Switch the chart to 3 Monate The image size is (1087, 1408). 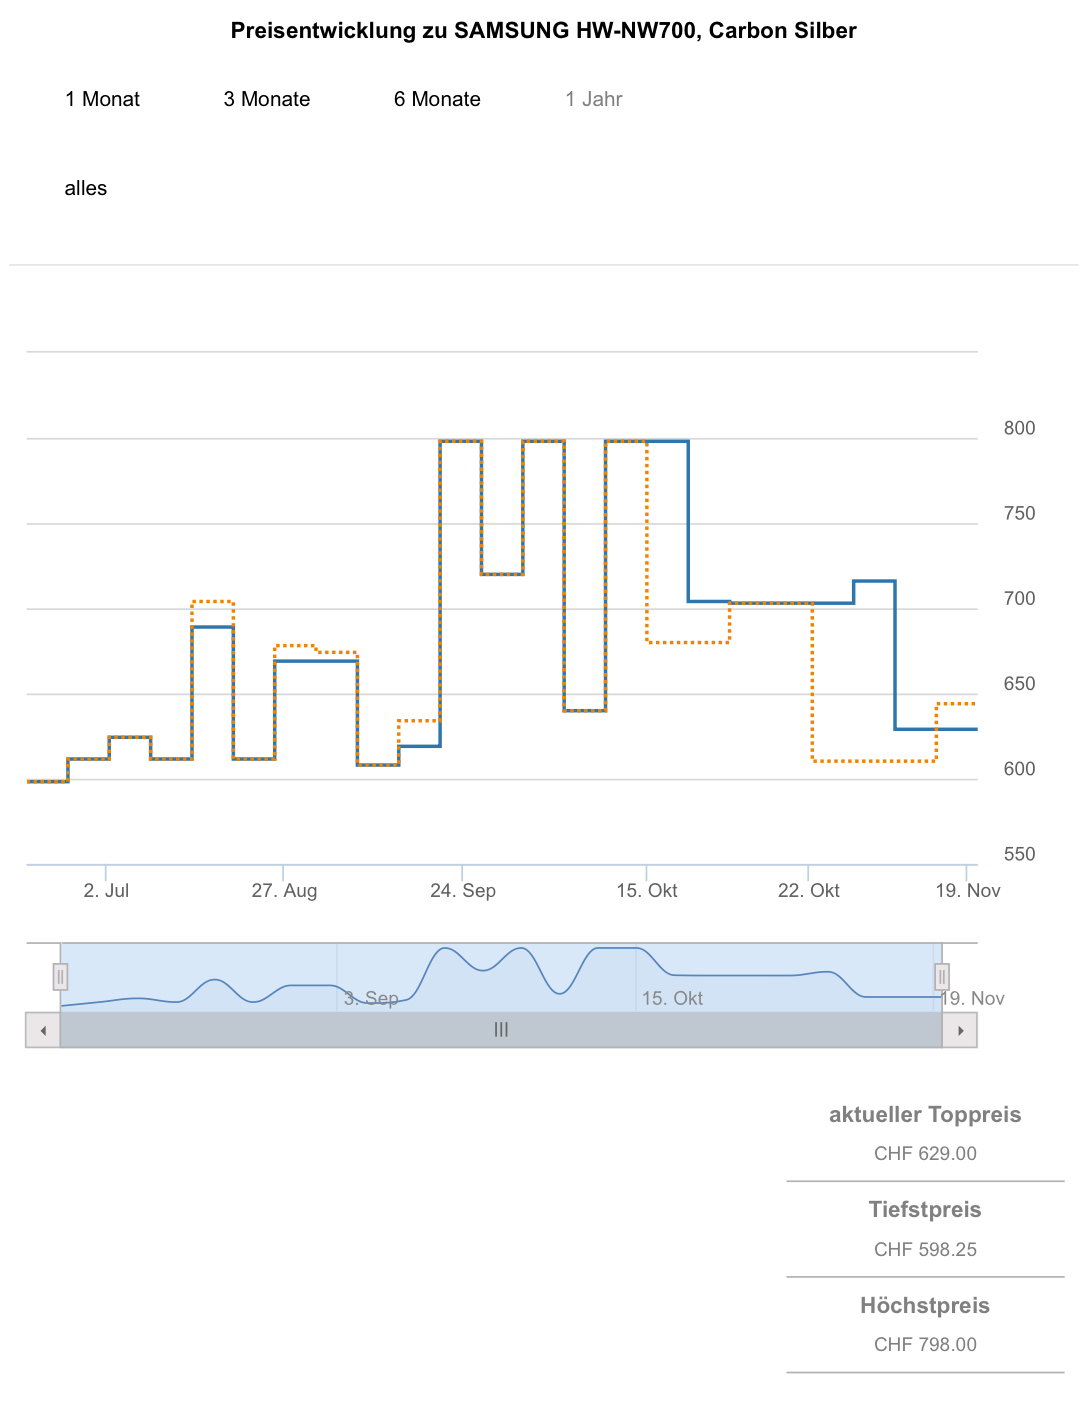(x=267, y=99)
